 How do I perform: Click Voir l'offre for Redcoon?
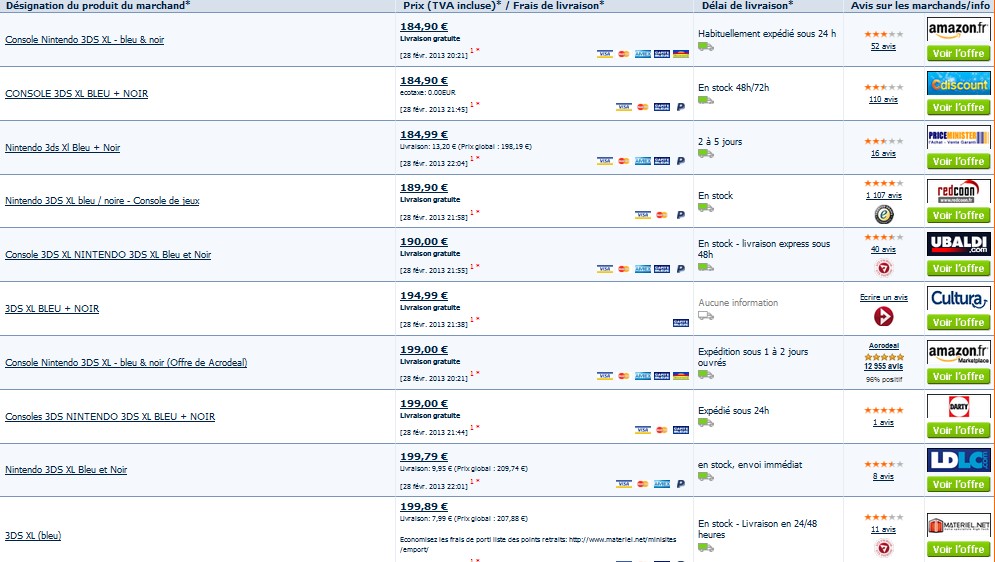[x=958, y=215]
